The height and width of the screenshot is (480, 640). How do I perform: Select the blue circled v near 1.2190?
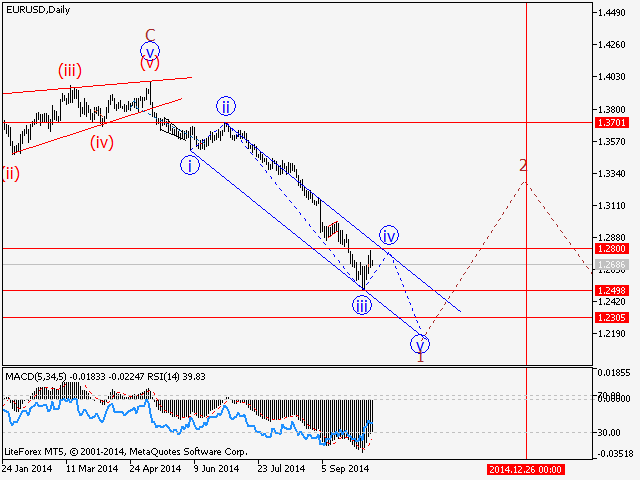420,344
